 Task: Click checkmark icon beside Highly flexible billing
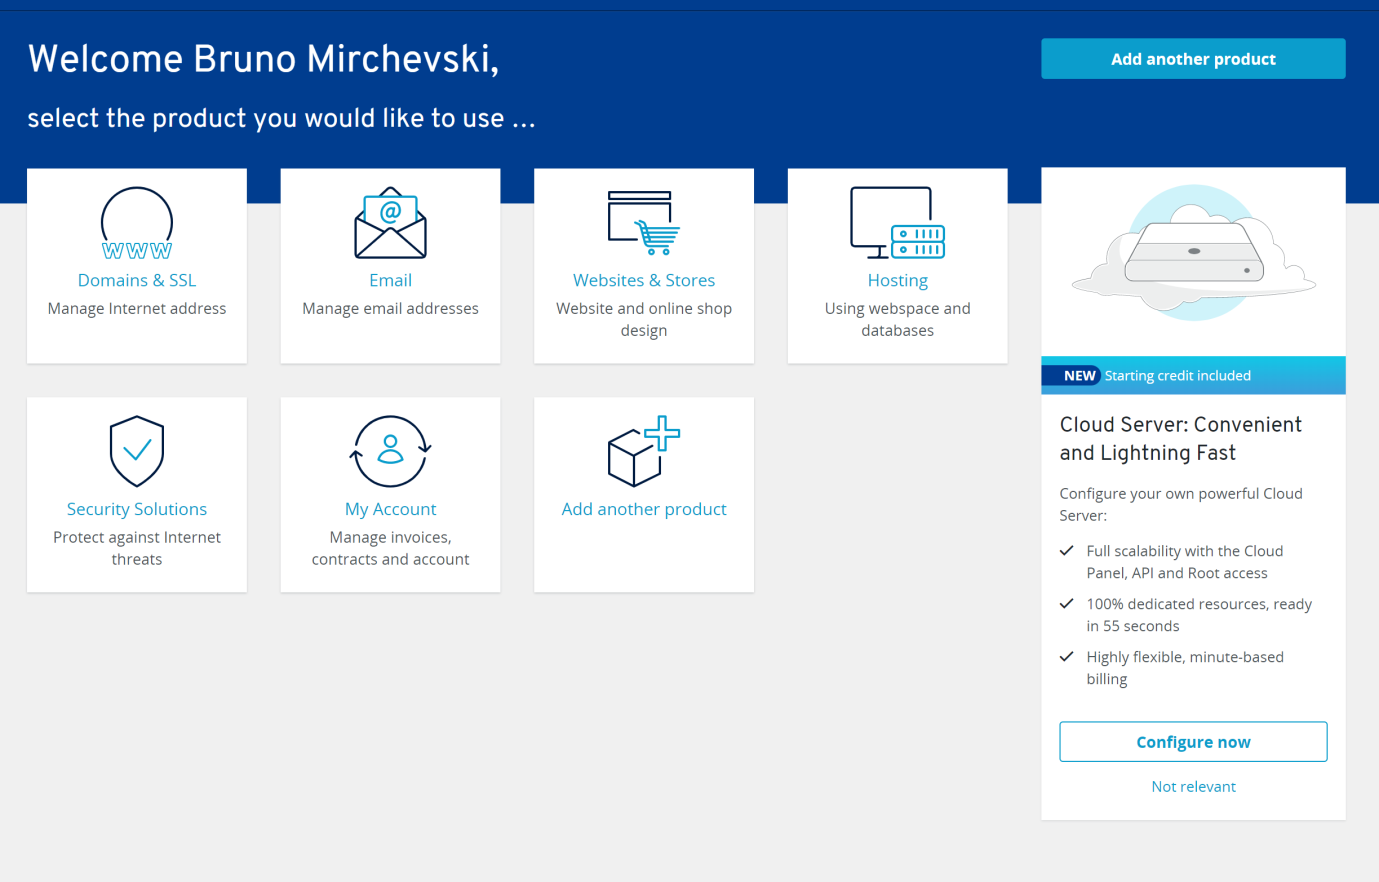click(x=1067, y=657)
